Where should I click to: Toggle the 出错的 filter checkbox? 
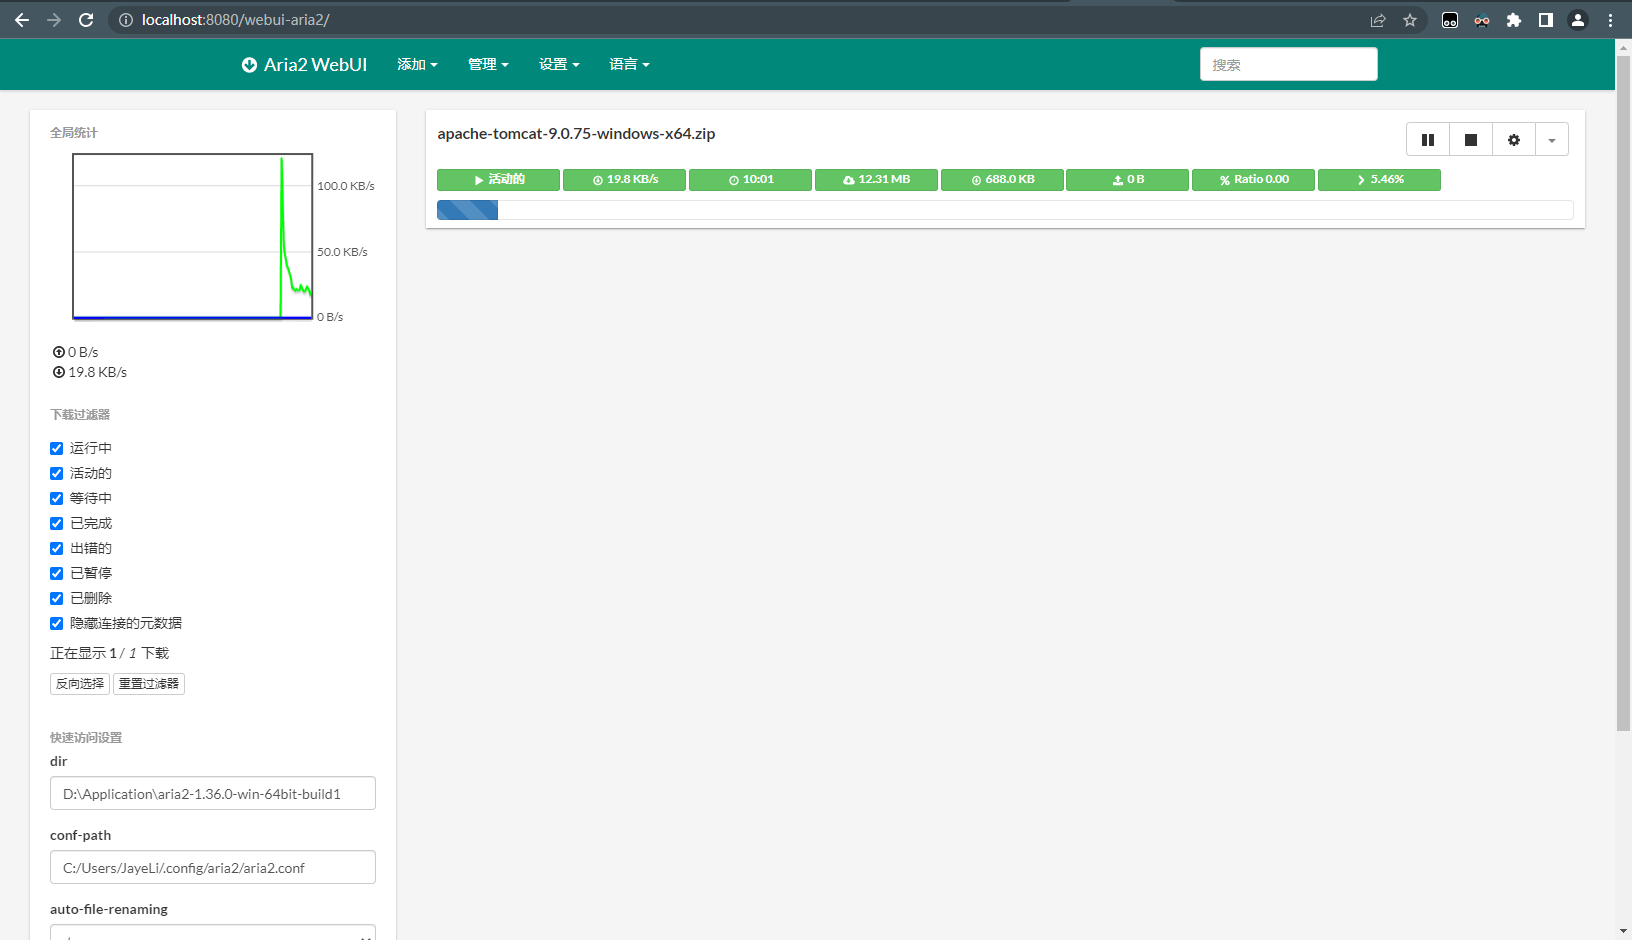click(57, 548)
